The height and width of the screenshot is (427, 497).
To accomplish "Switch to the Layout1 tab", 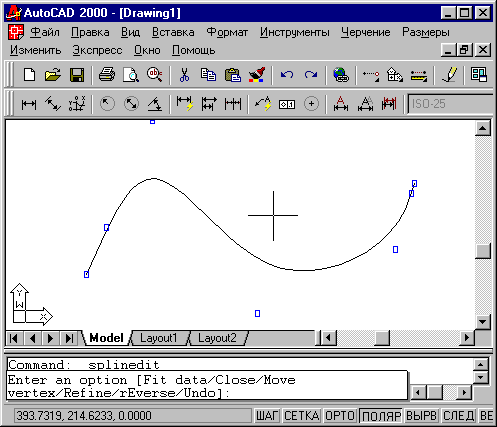I will (x=158, y=338).
